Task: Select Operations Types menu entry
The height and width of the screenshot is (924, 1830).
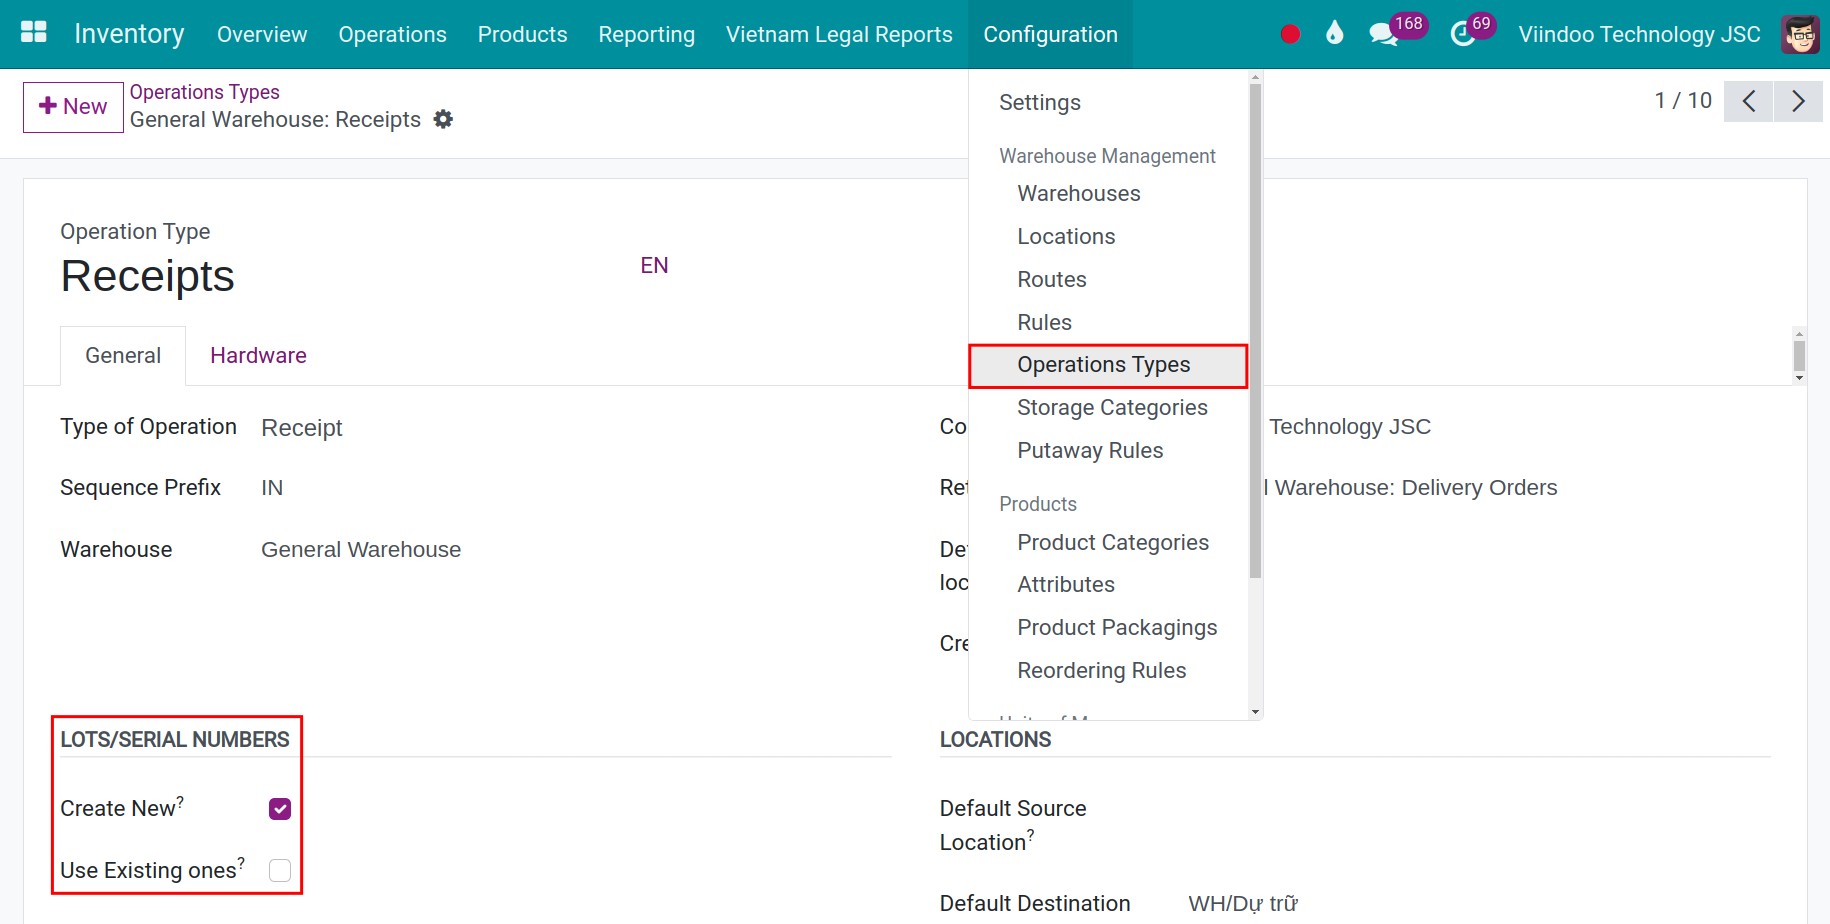Action: pyautogui.click(x=1108, y=365)
